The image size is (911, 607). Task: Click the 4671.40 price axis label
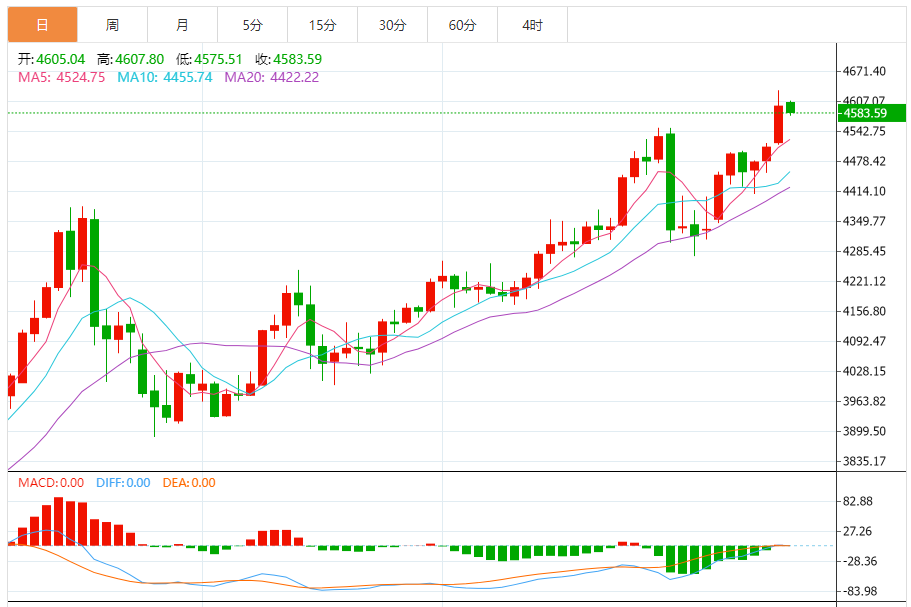pyautogui.click(x=865, y=71)
